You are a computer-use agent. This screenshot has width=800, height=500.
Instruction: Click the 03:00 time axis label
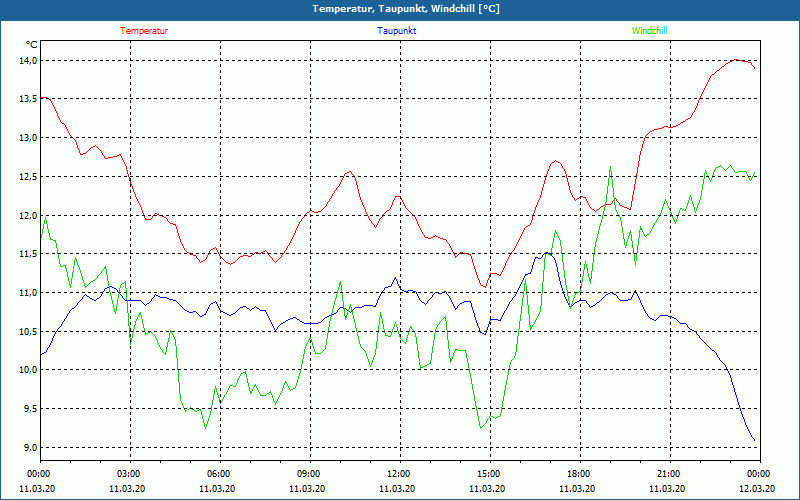(x=129, y=474)
